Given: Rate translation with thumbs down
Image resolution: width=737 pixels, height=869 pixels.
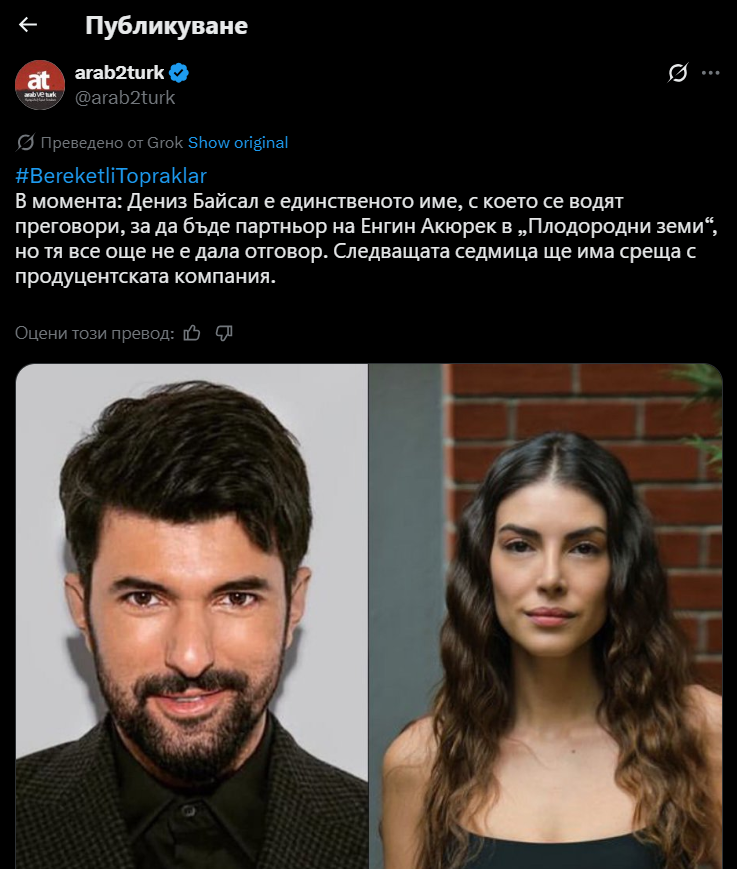Looking at the screenshot, I should 224,333.
